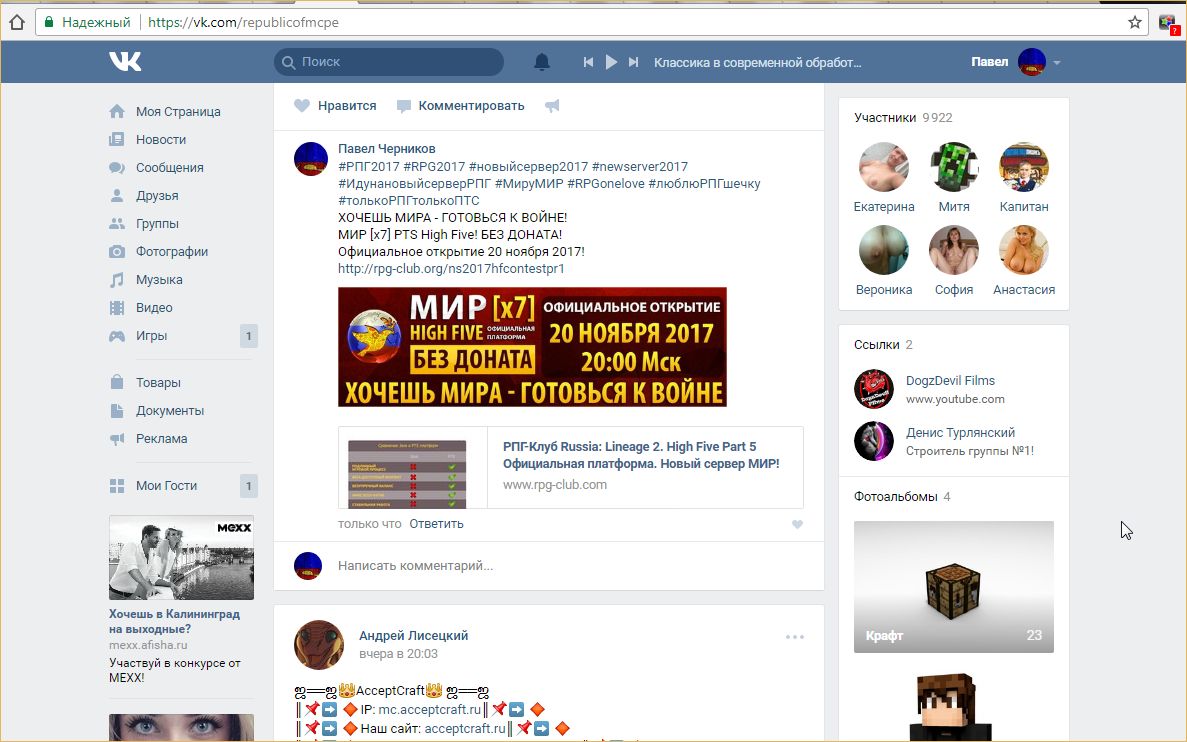
Task: Open the МИР x7 banner image
Action: [532, 347]
